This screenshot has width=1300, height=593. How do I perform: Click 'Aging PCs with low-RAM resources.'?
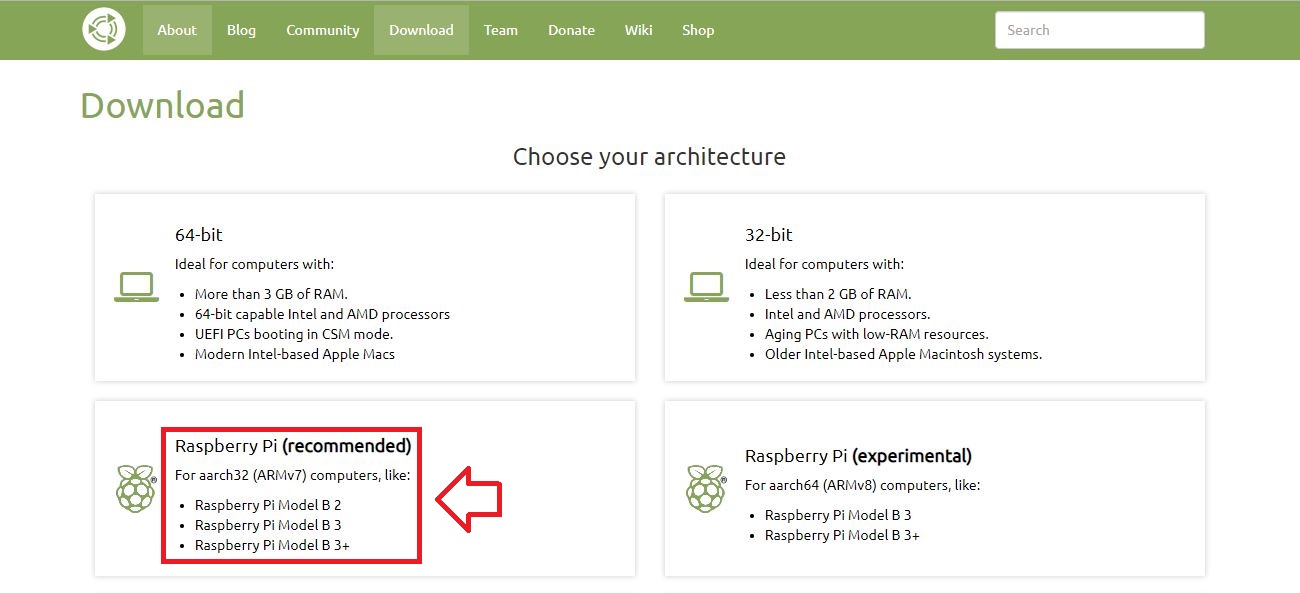point(877,334)
